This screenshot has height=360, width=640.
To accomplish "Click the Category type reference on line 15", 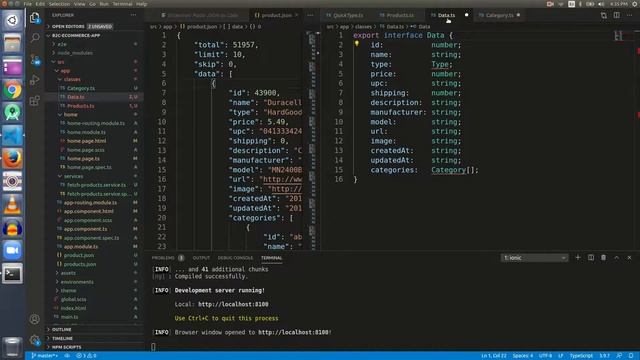I will point(449,170).
